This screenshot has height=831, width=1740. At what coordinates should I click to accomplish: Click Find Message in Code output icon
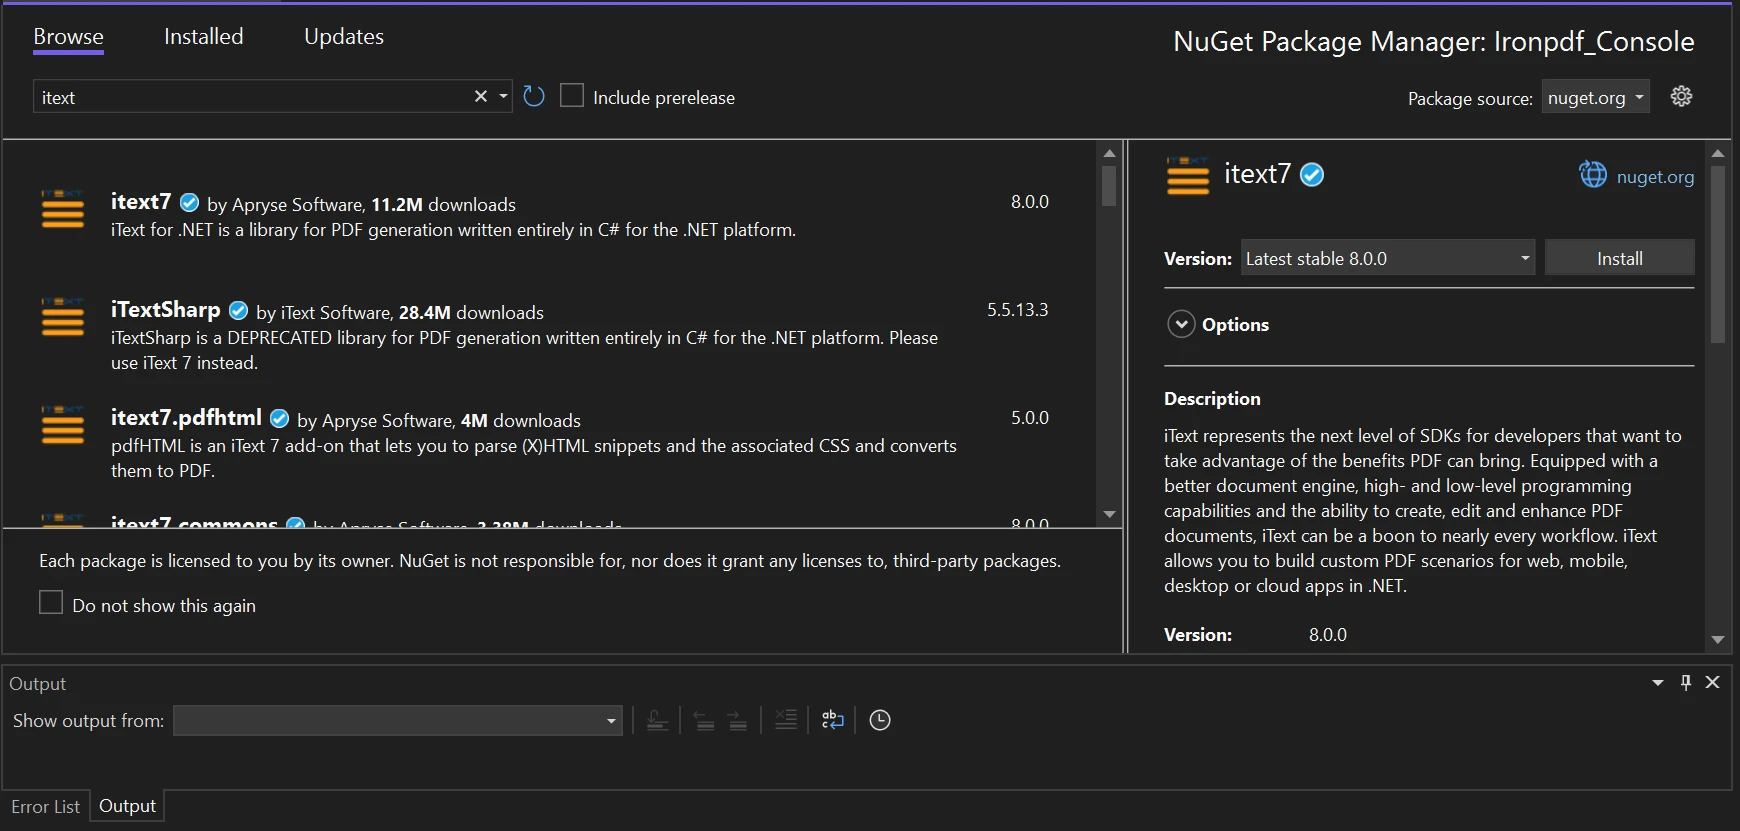point(657,720)
